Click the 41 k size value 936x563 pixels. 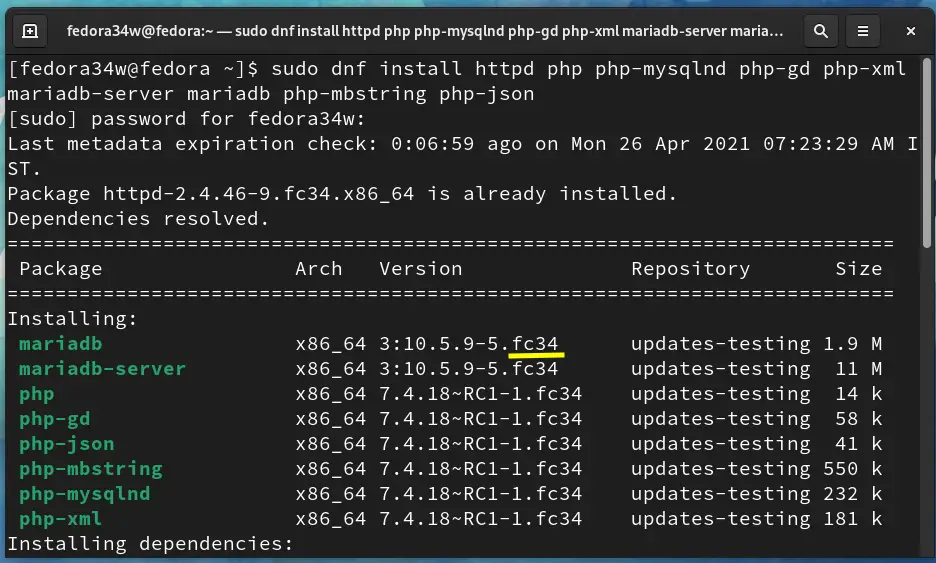click(858, 444)
